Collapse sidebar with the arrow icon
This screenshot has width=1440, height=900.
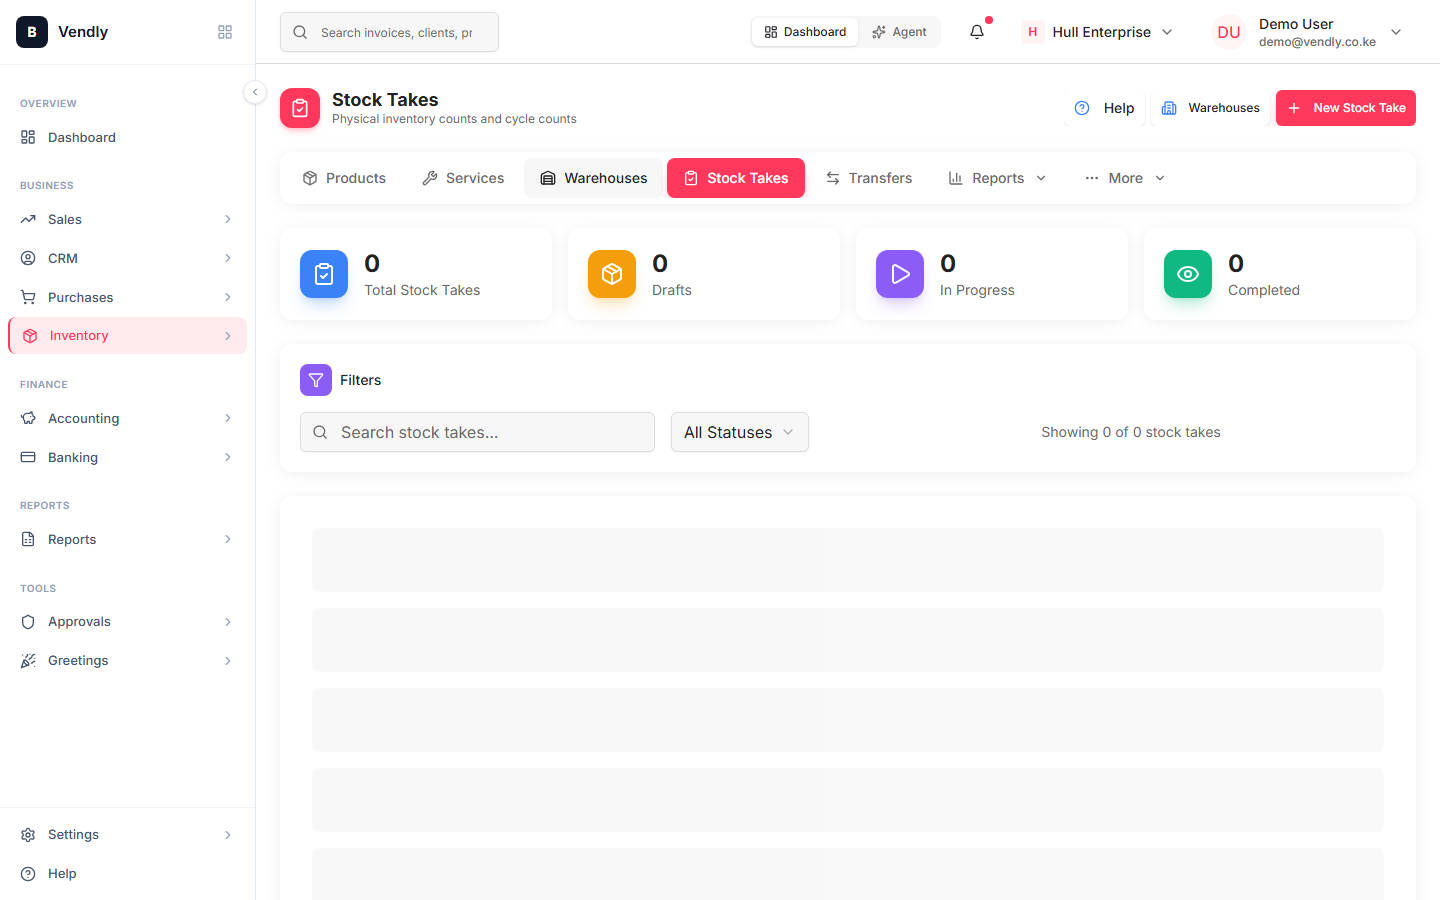coord(255,92)
